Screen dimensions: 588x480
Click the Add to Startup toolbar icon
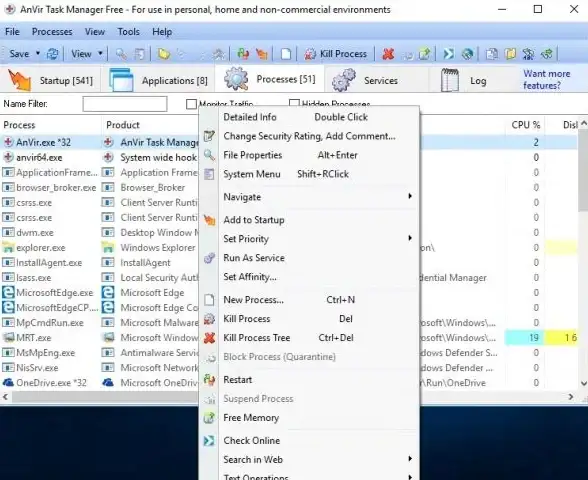tap(261, 54)
